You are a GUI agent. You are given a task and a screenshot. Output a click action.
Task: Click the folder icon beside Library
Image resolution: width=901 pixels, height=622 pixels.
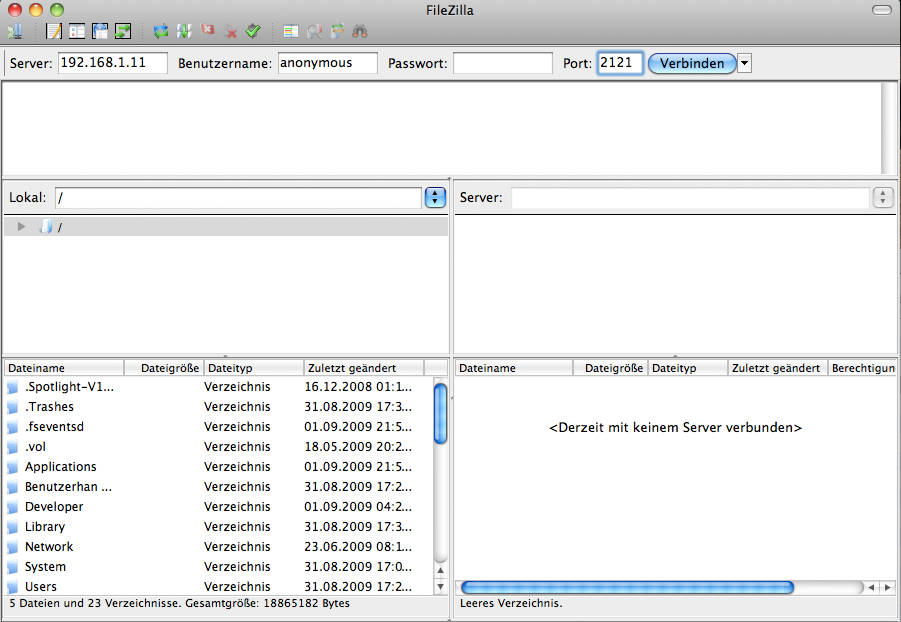[13, 527]
